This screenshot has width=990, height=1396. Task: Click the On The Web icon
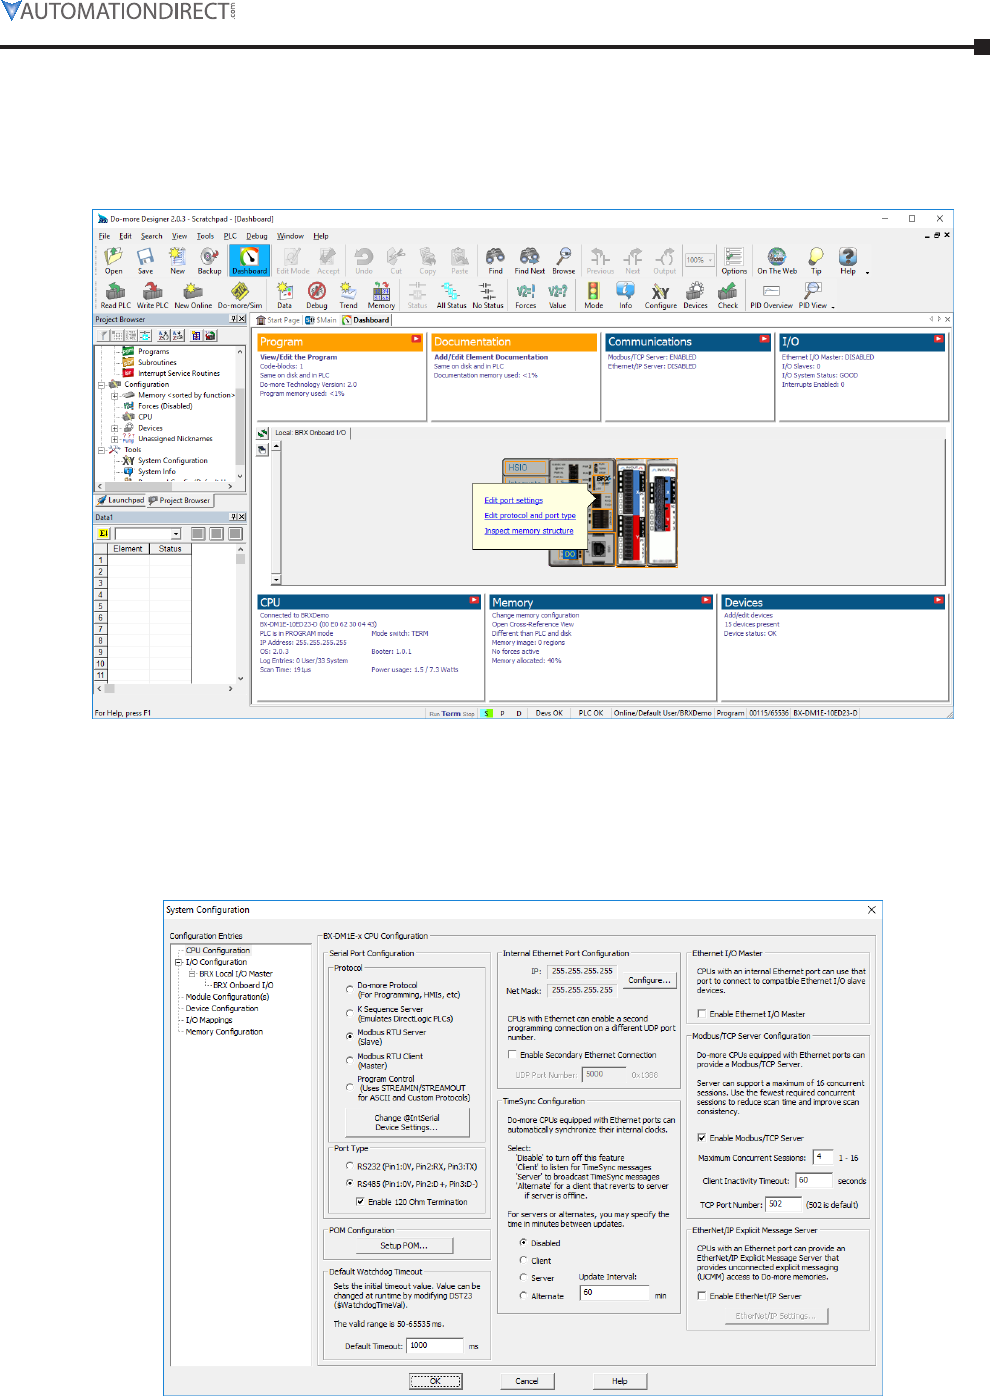point(777,260)
